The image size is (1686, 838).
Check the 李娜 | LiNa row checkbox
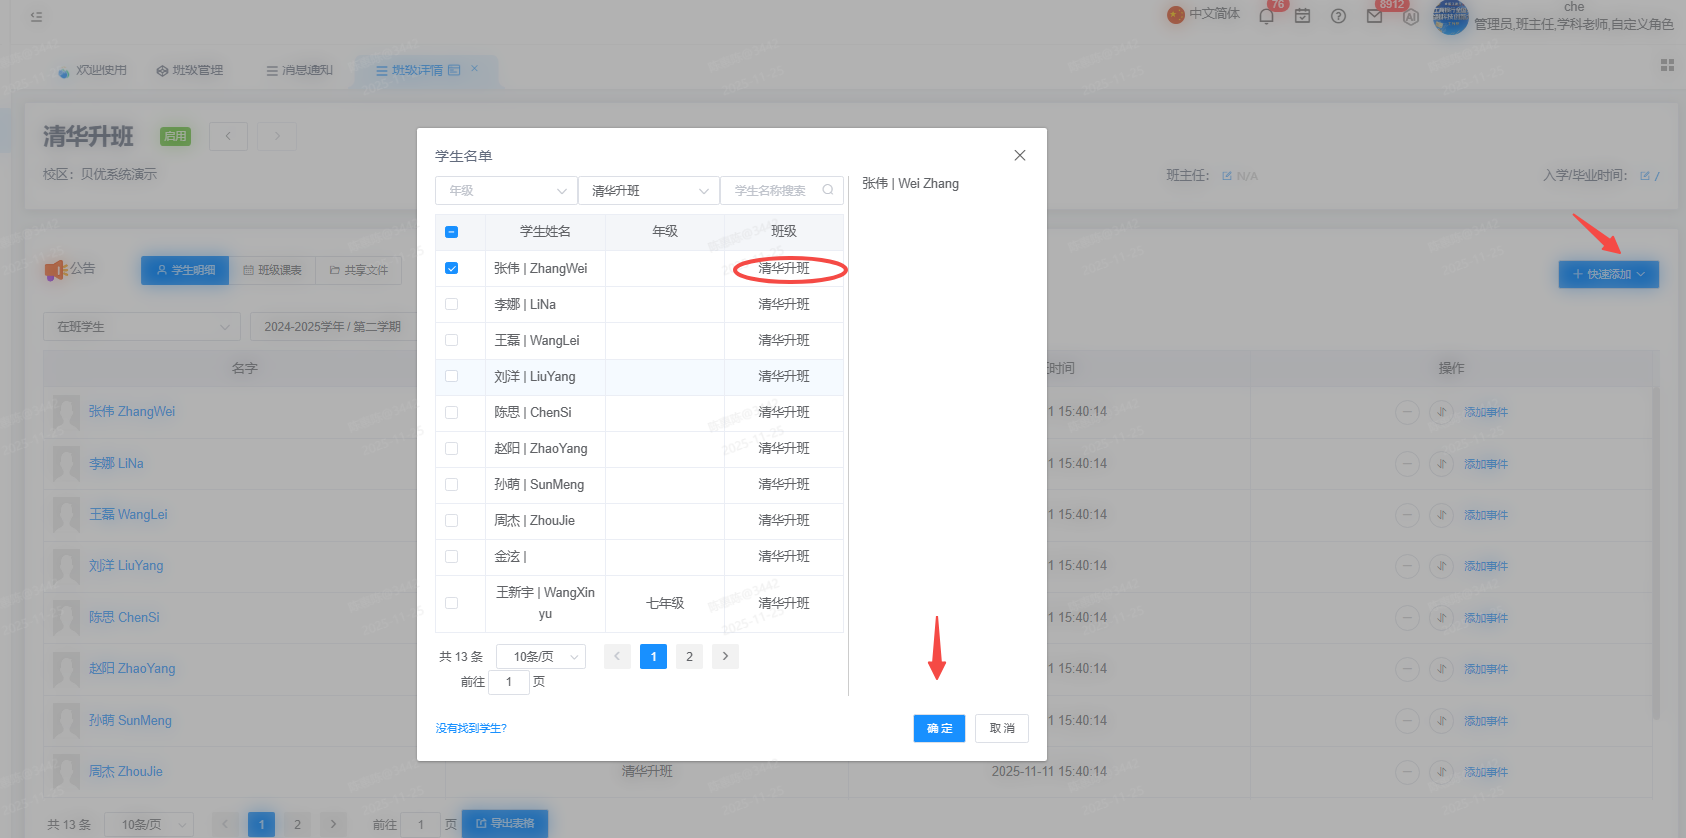pyautogui.click(x=451, y=304)
